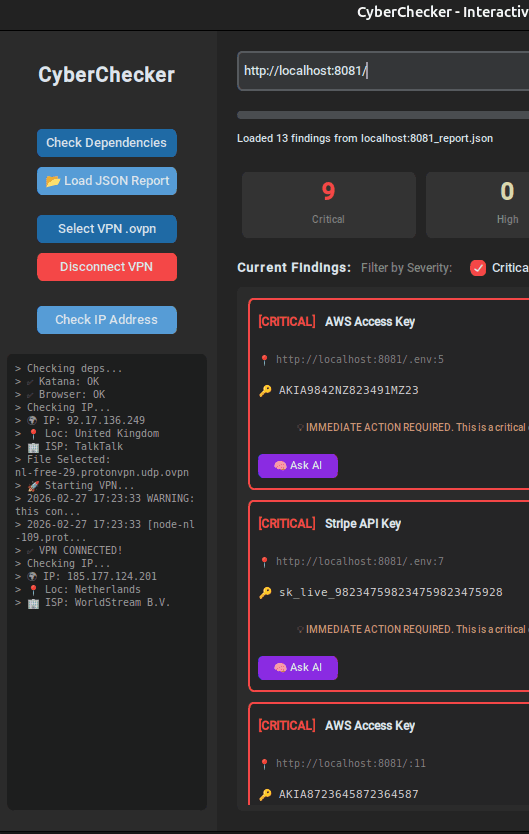
Task: Open the Load JSON Report dialog
Action: tap(106, 181)
